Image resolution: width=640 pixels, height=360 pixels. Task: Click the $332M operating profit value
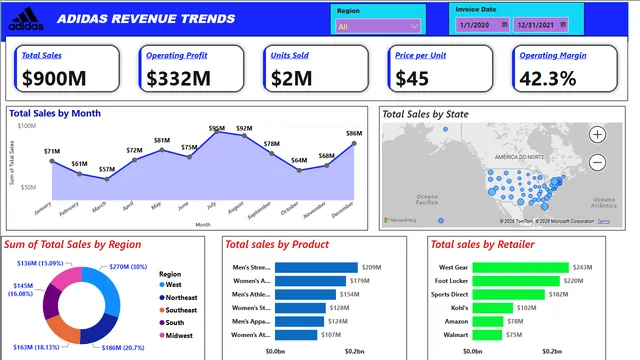coord(178,78)
